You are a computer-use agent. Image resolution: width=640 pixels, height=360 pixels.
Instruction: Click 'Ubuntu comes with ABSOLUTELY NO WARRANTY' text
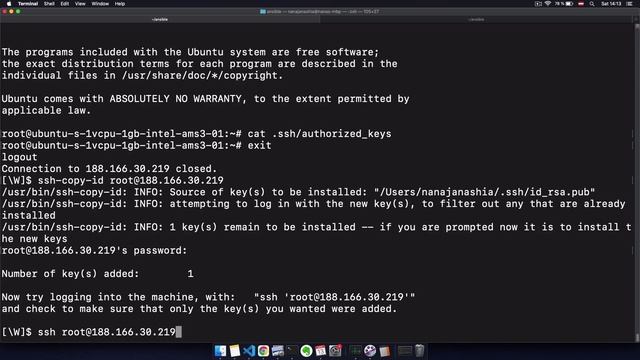[121, 99]
